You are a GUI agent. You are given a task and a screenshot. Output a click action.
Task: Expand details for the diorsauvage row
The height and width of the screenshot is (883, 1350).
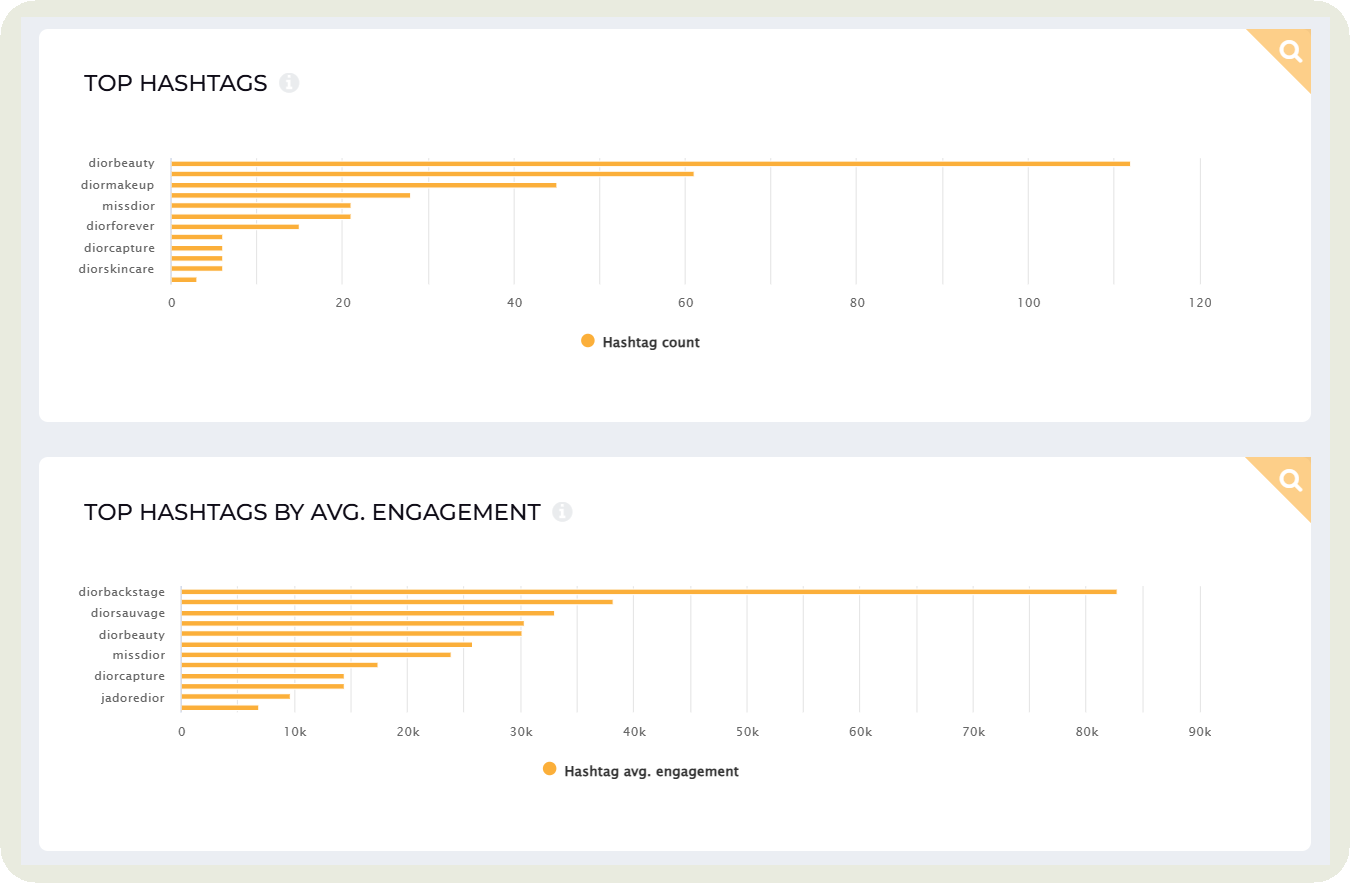(x=127, y=613)
